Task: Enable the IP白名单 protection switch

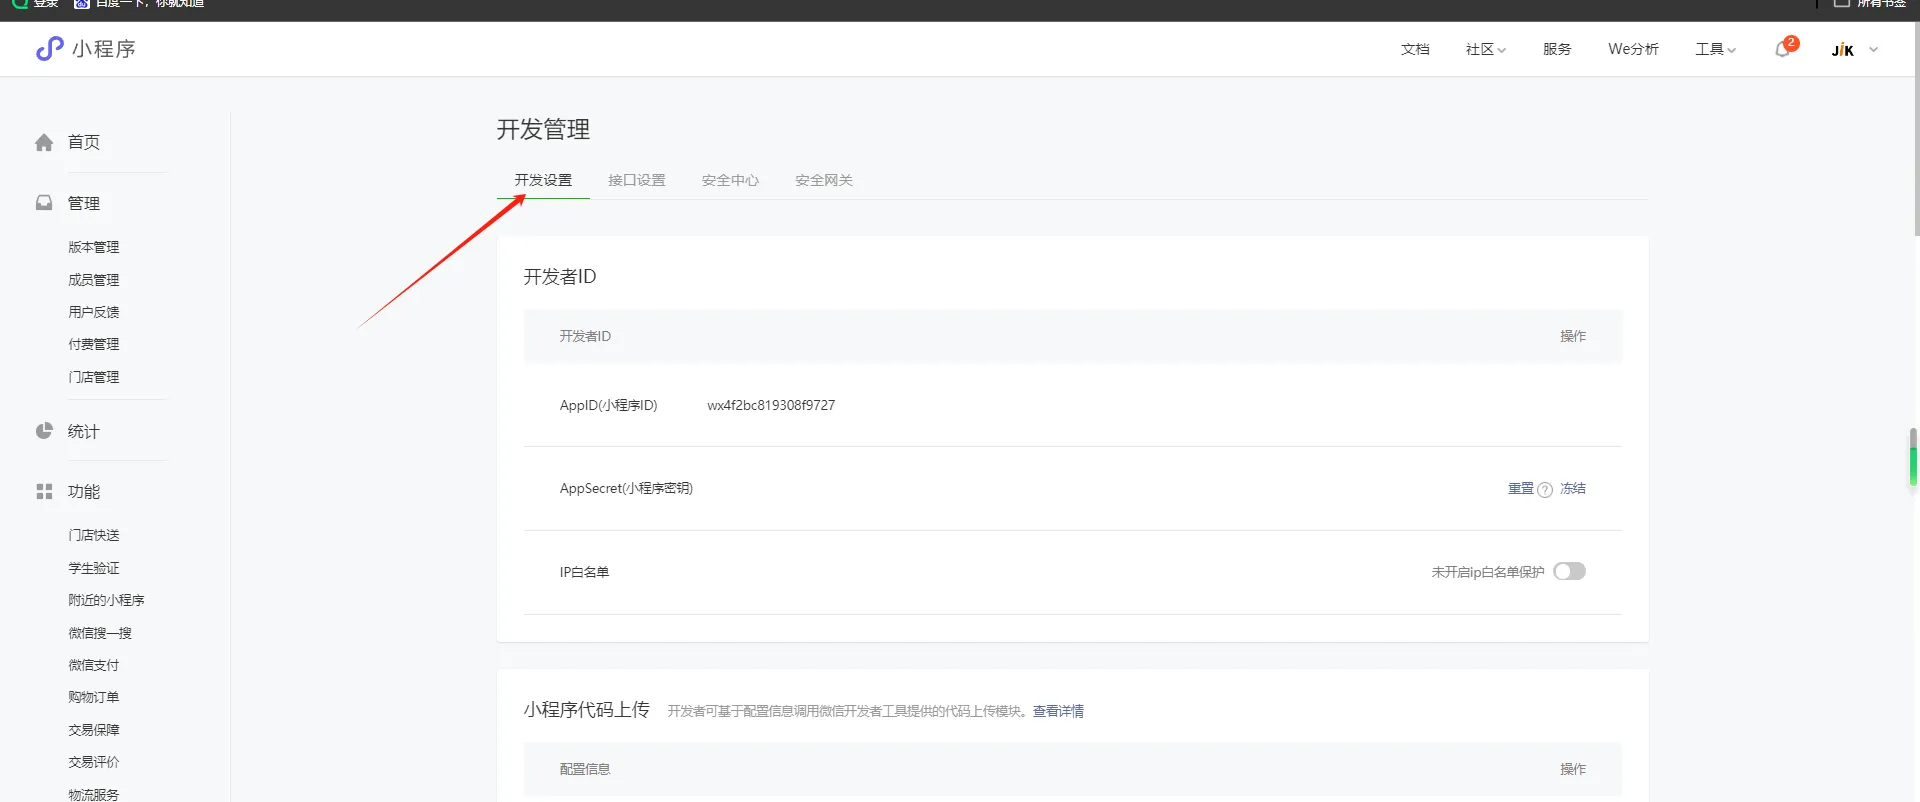Action: click(x=1569, y=571)
